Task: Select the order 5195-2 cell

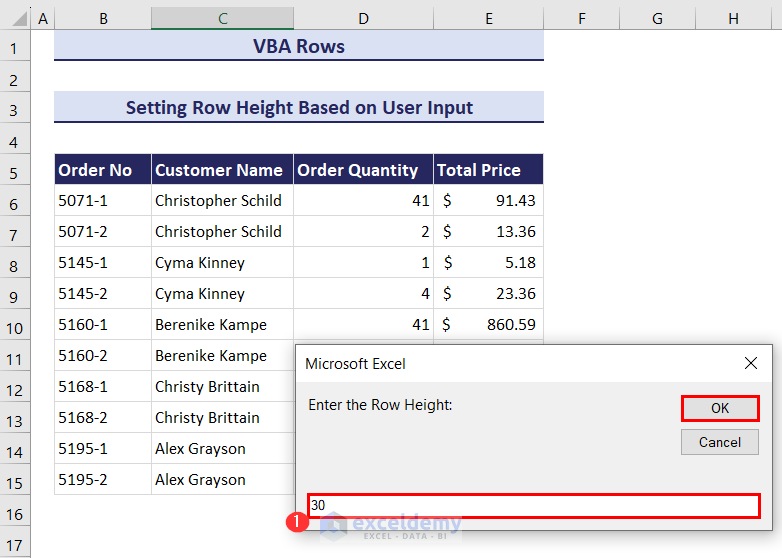Action: (x=102, y=480)
